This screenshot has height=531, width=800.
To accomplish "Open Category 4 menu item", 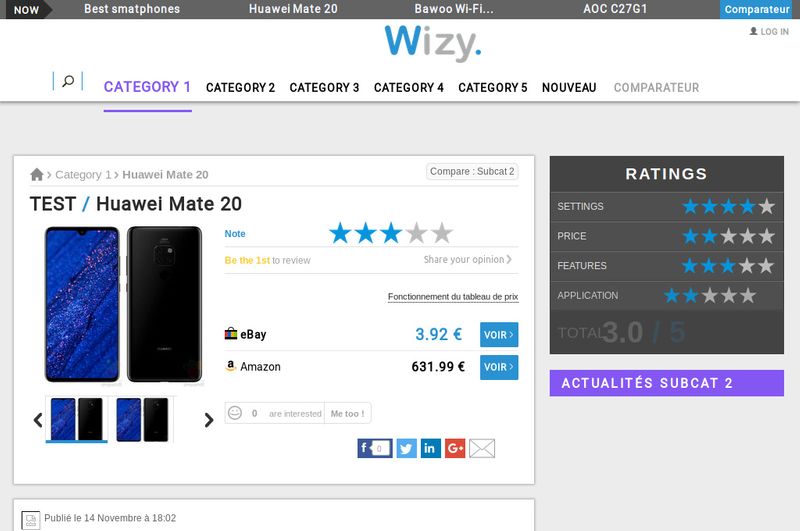I will click(409, 88).
